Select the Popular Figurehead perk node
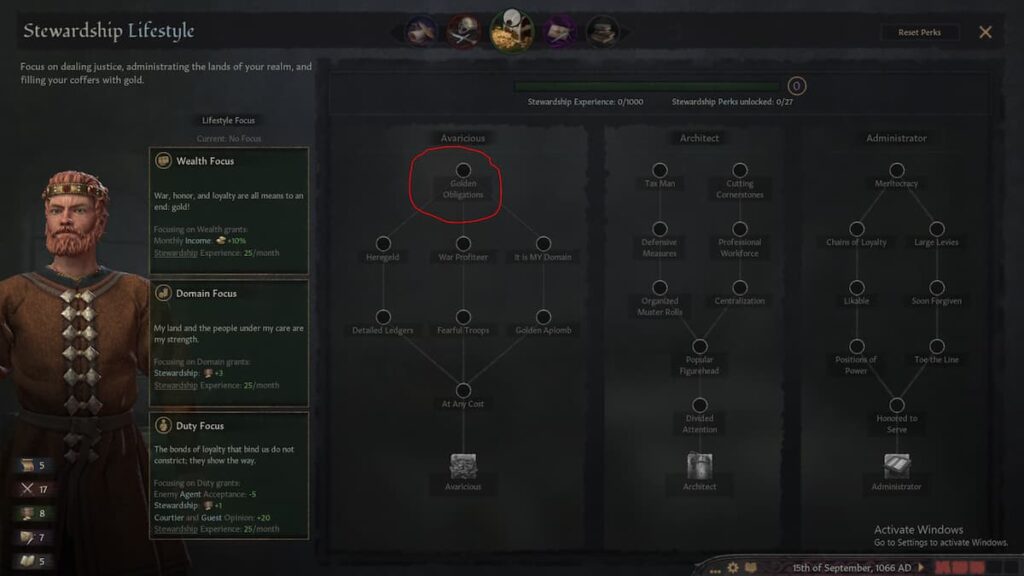This screenshot has height=576, width=1024. pyautogui.click(x=699, y=346)
